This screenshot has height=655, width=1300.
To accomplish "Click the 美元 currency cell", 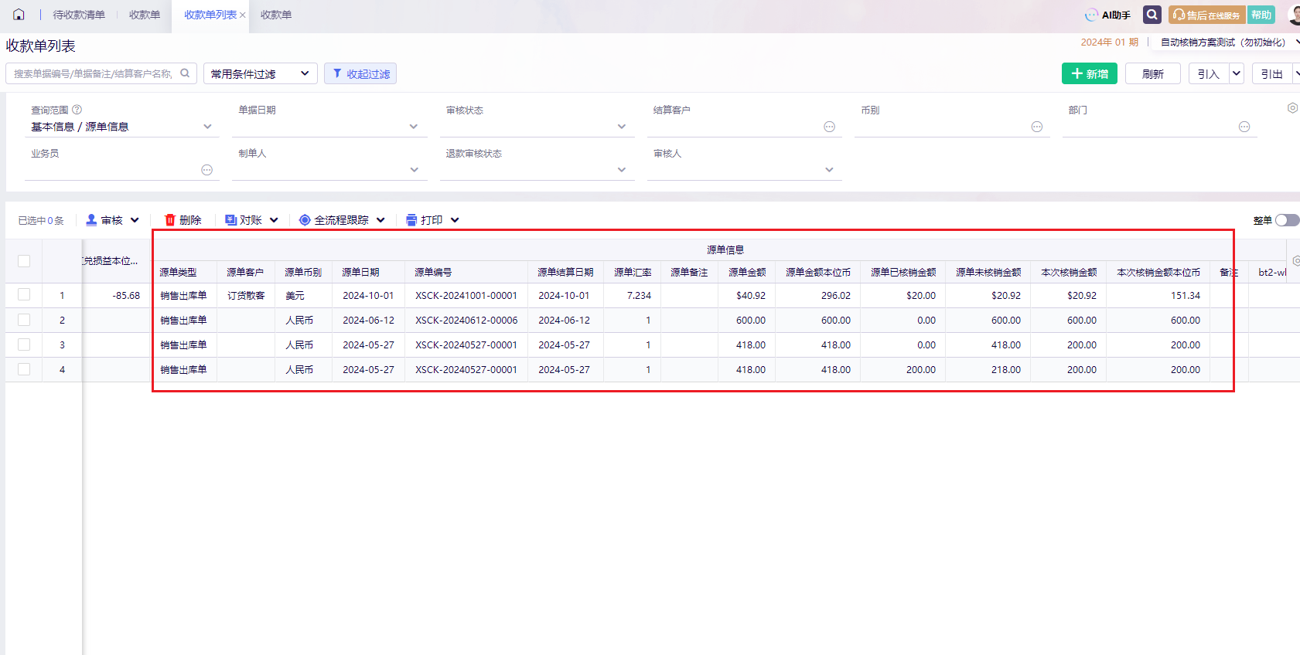I will [x=295, y=296].
